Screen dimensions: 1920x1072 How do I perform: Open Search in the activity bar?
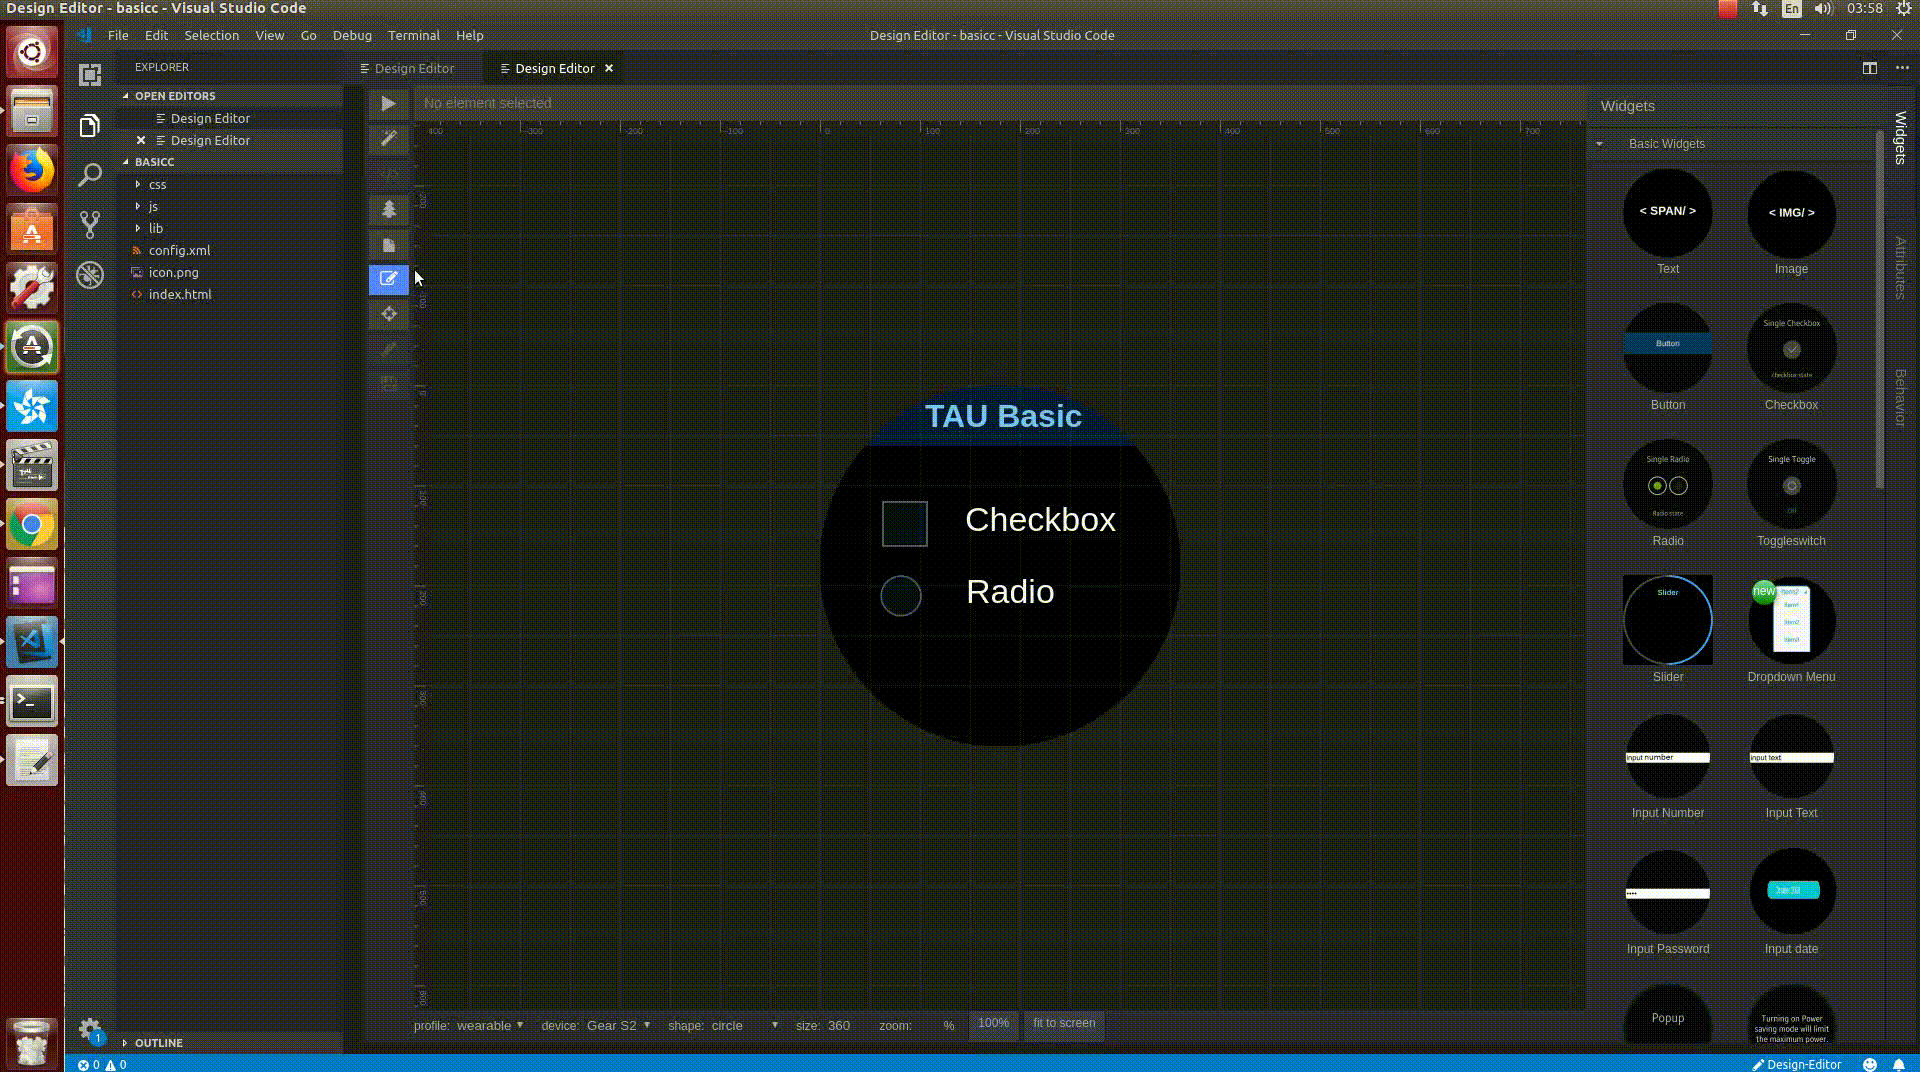point(90,175)
